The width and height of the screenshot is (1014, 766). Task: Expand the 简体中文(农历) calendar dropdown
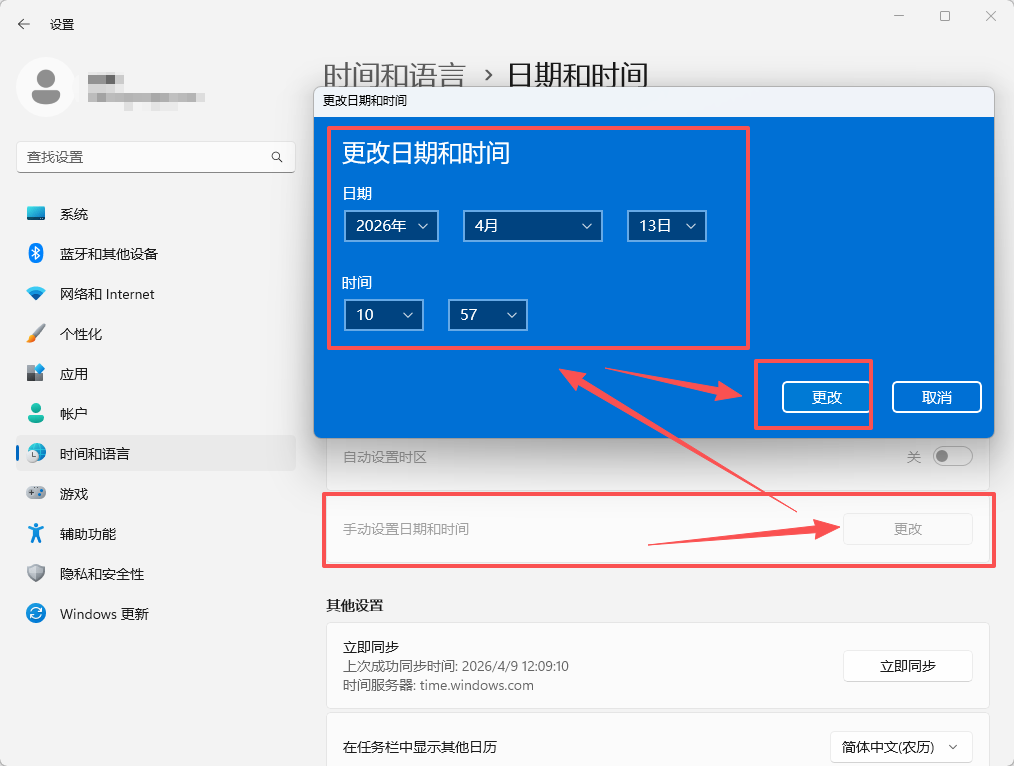[x=900, y=746]
